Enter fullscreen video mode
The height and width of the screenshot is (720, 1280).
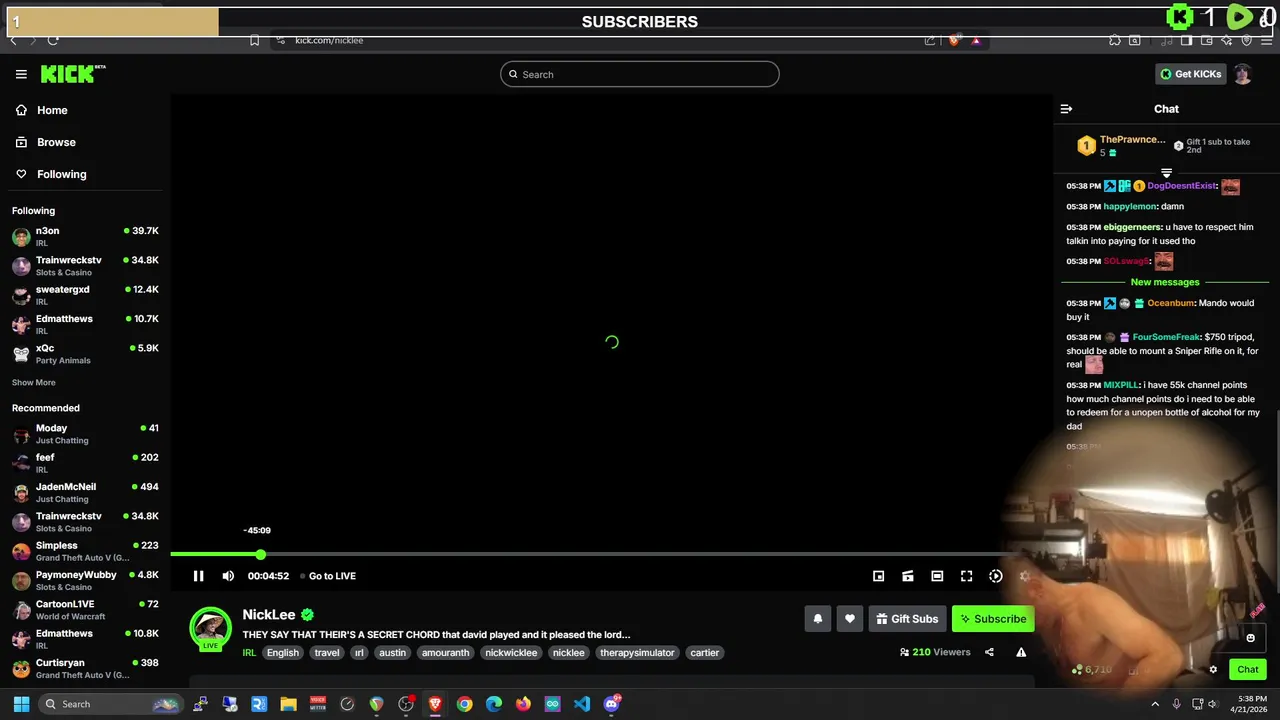coord(966,576)
